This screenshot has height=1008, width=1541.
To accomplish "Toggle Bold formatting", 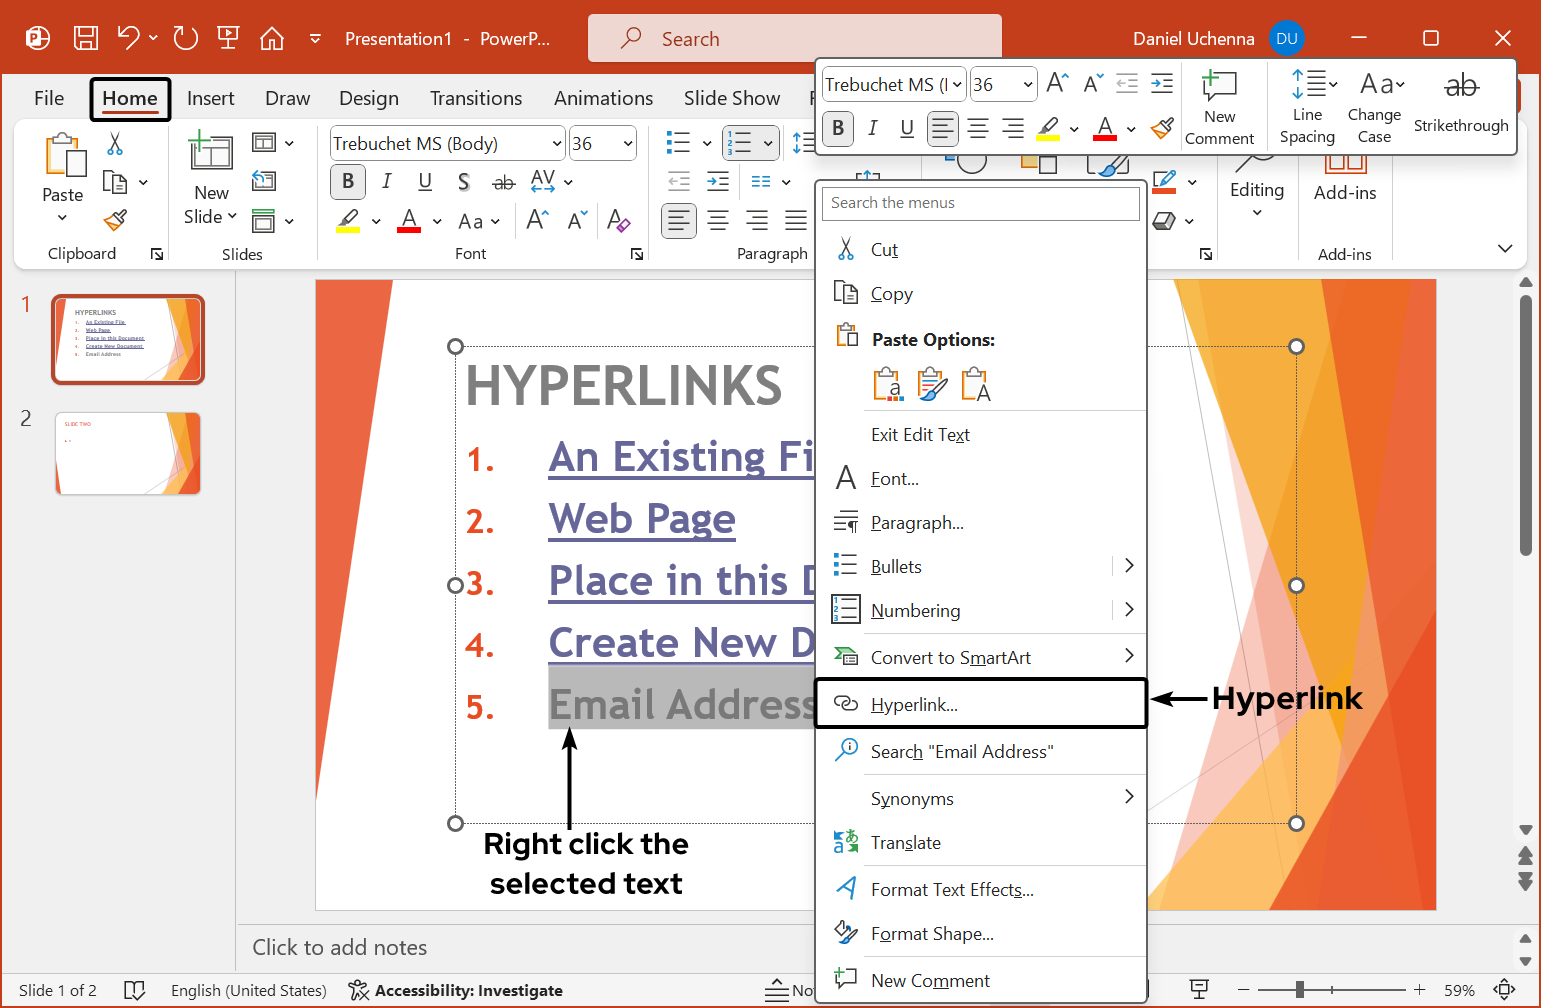I will pos(348,181).
